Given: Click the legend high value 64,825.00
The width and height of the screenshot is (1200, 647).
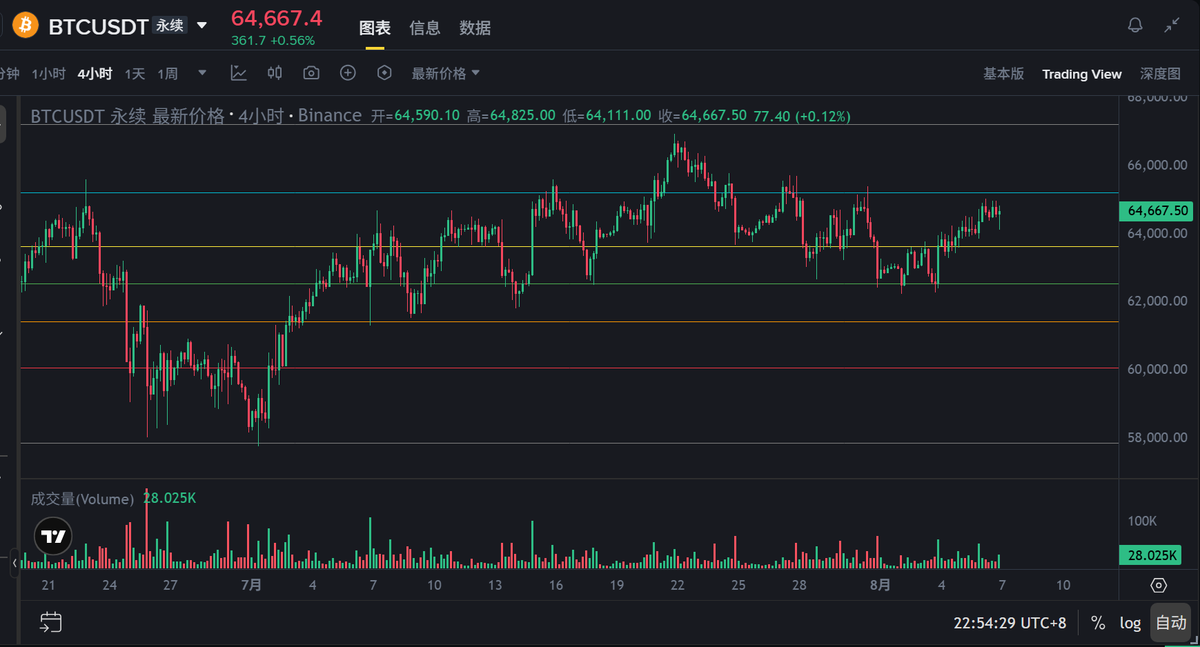Looking at the screenshot, I should (x=524, y=116).
